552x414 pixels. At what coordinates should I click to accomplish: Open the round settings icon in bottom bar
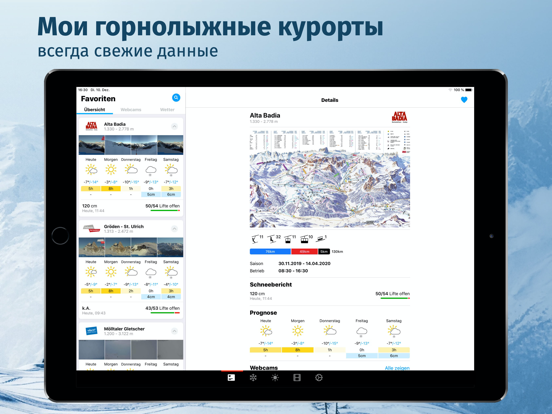pos(319,378)
